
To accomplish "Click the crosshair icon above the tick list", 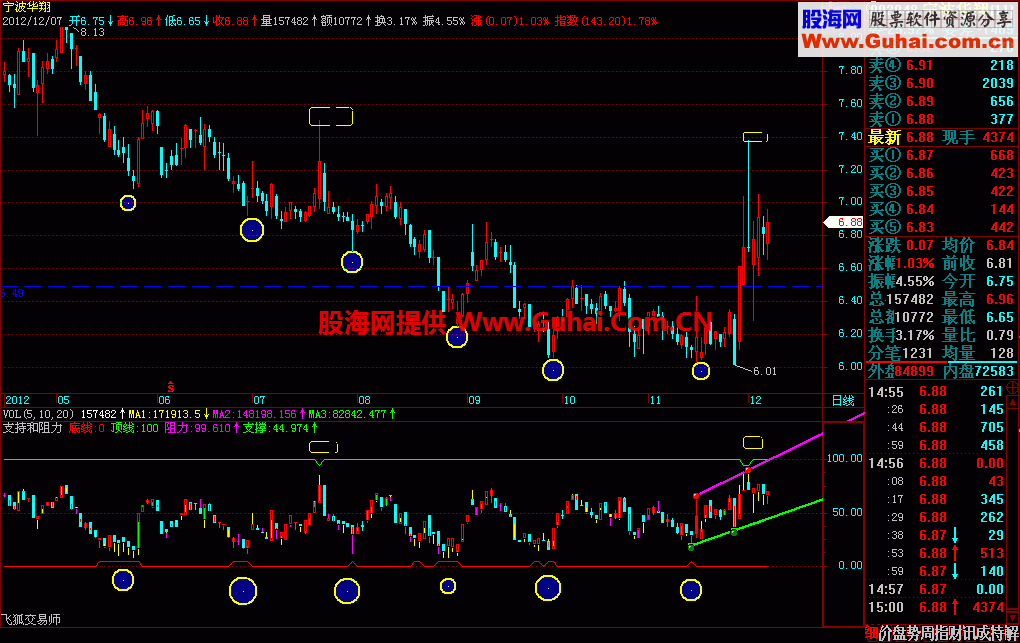I will (x=1012, y=388).
